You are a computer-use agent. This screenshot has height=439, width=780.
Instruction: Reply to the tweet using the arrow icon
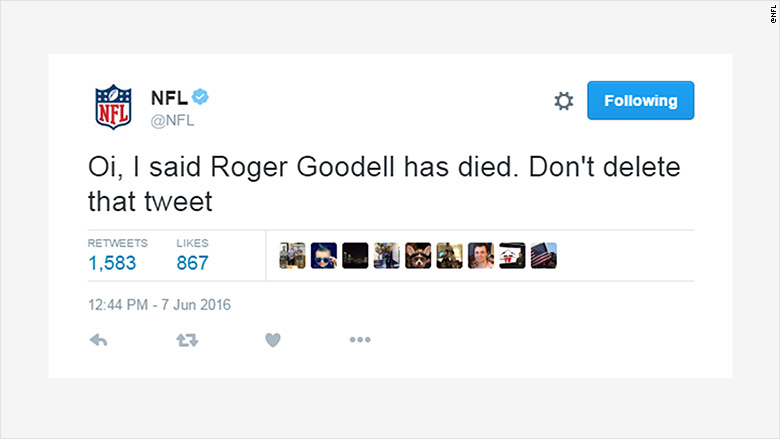click(99, 341)
